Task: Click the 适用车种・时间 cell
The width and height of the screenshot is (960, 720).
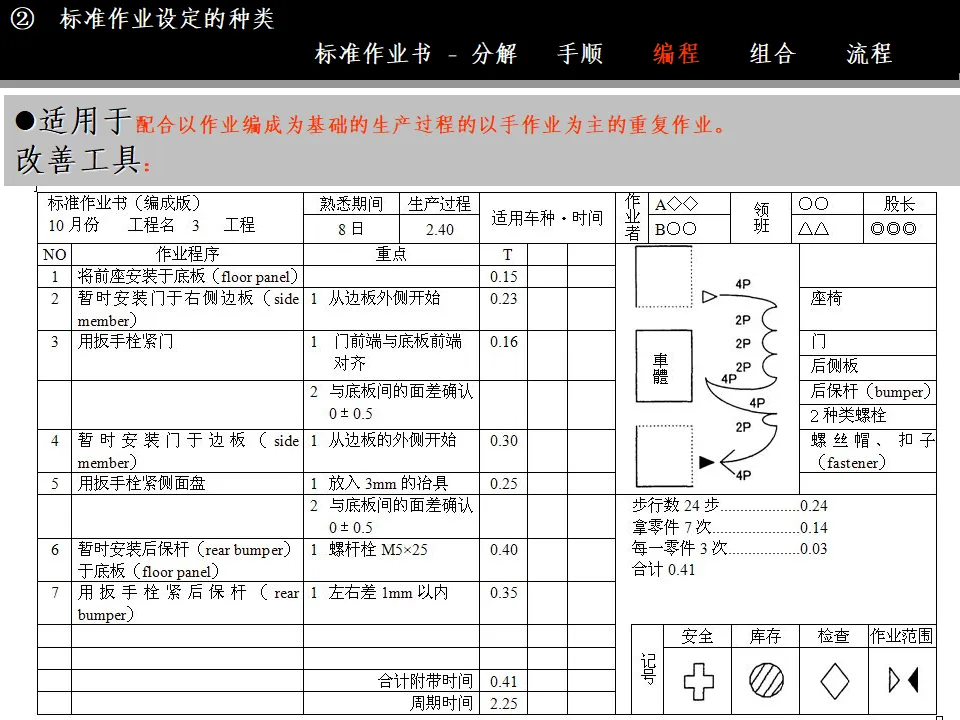Action: [547, 218]
